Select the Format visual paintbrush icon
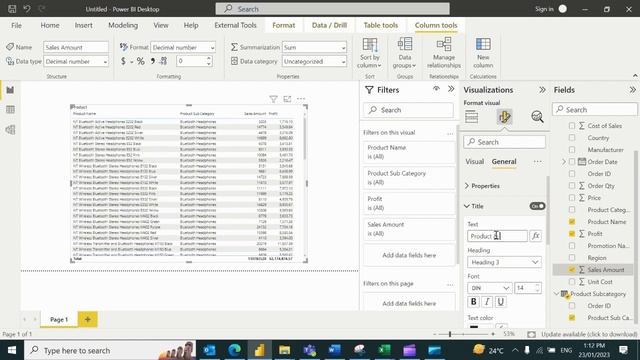 (504, 117)
